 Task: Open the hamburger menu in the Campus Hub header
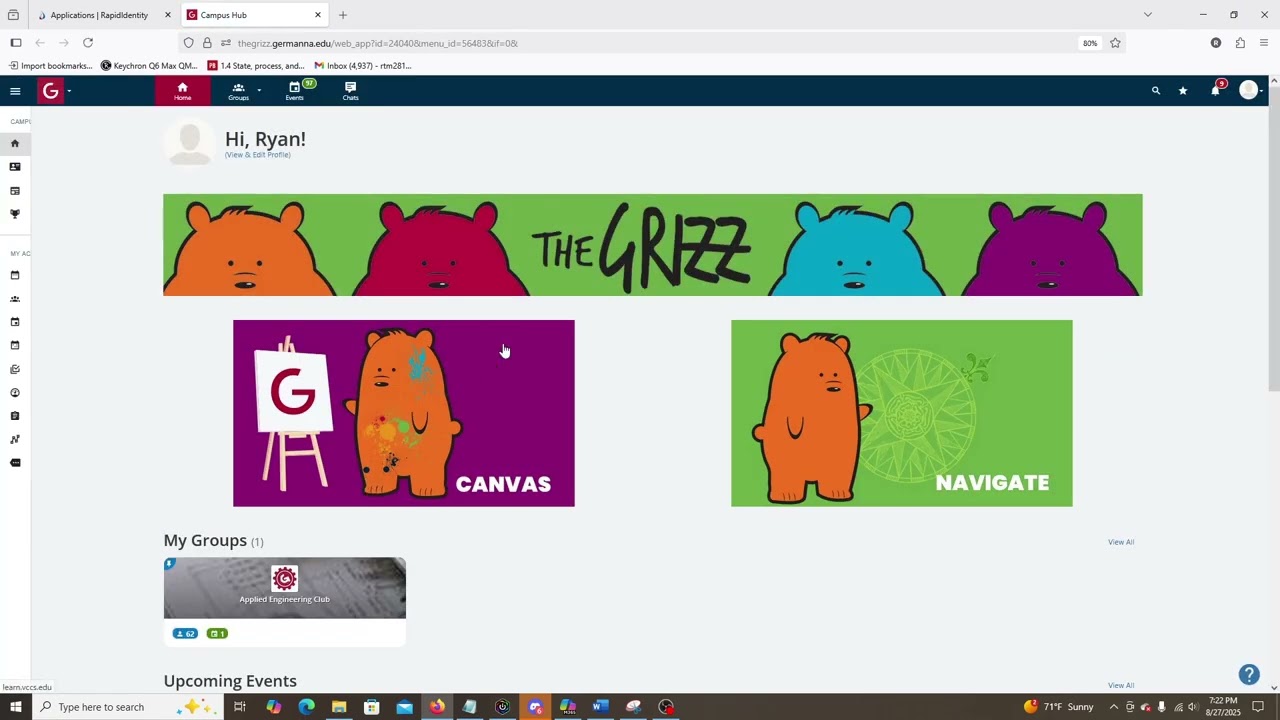tap(15, 91)
